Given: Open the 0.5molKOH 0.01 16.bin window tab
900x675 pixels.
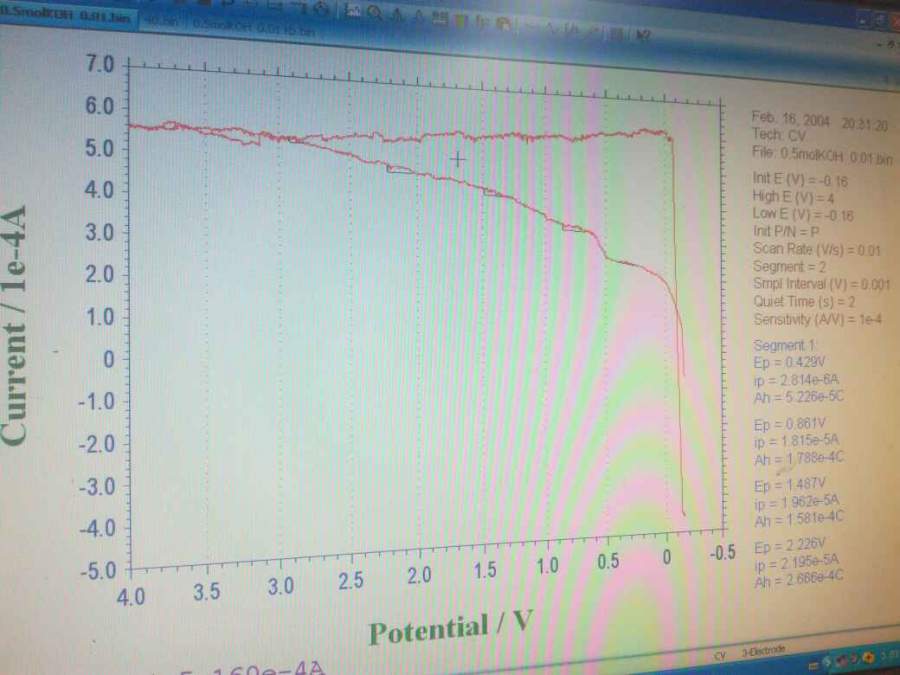Looking at the screenshot, I should (253, 26).
